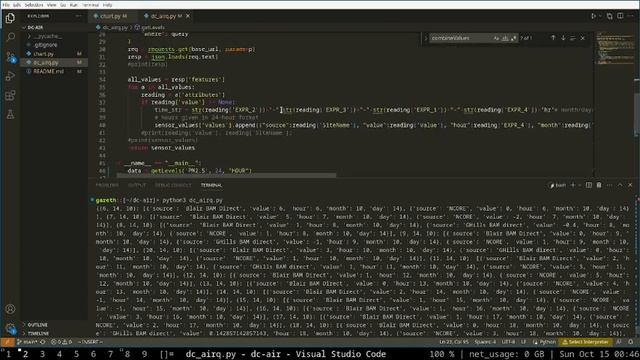The width and height of the screenshot is (640, 360).
Task: Go to next find match arrow
Action: click(x=563, y=38)
